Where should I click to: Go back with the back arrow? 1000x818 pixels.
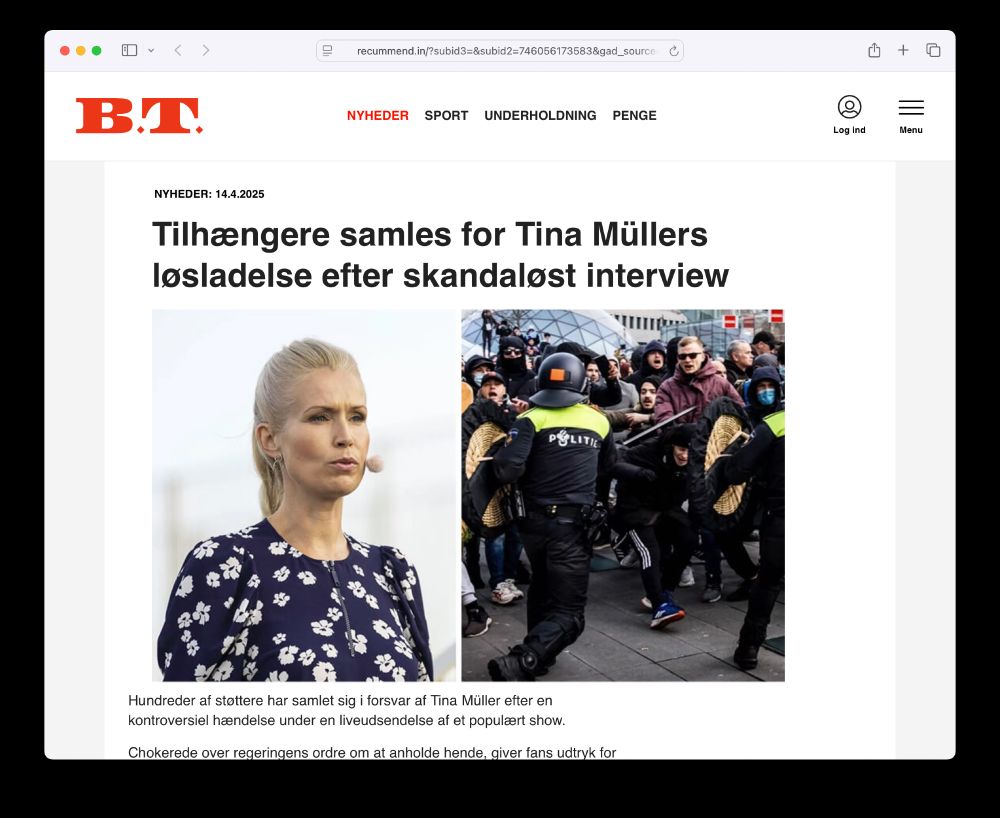tap(178, 50)
